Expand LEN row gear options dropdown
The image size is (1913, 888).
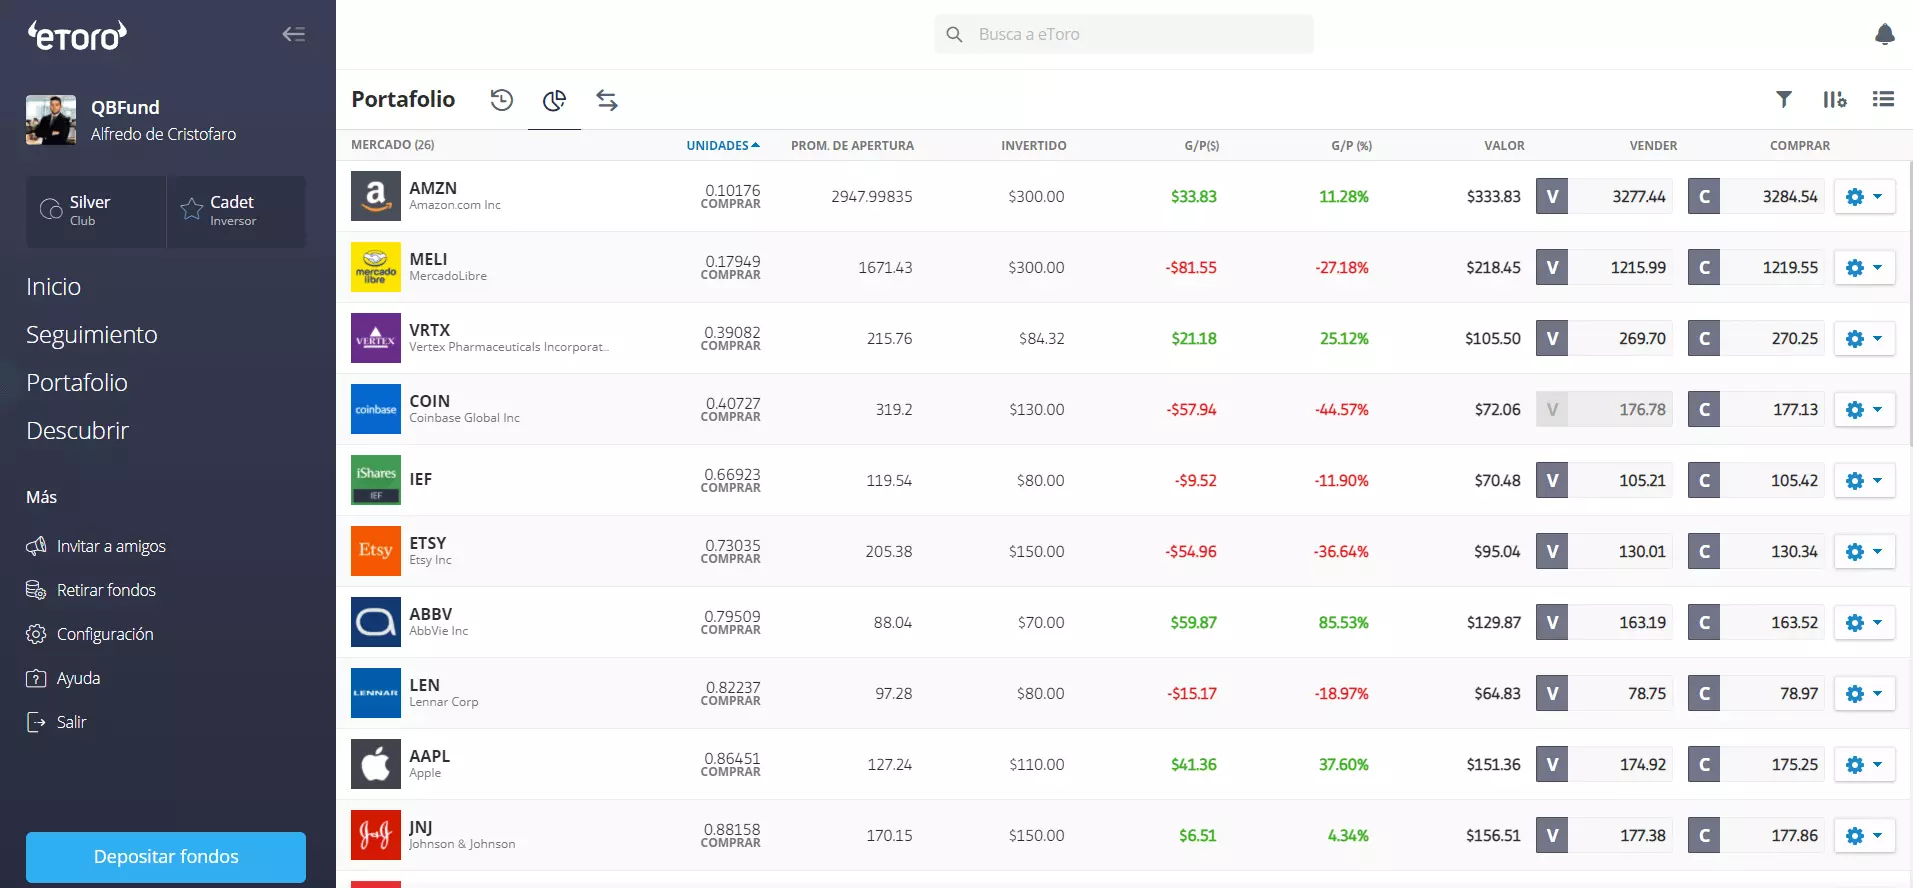(x=1864, y=693)
